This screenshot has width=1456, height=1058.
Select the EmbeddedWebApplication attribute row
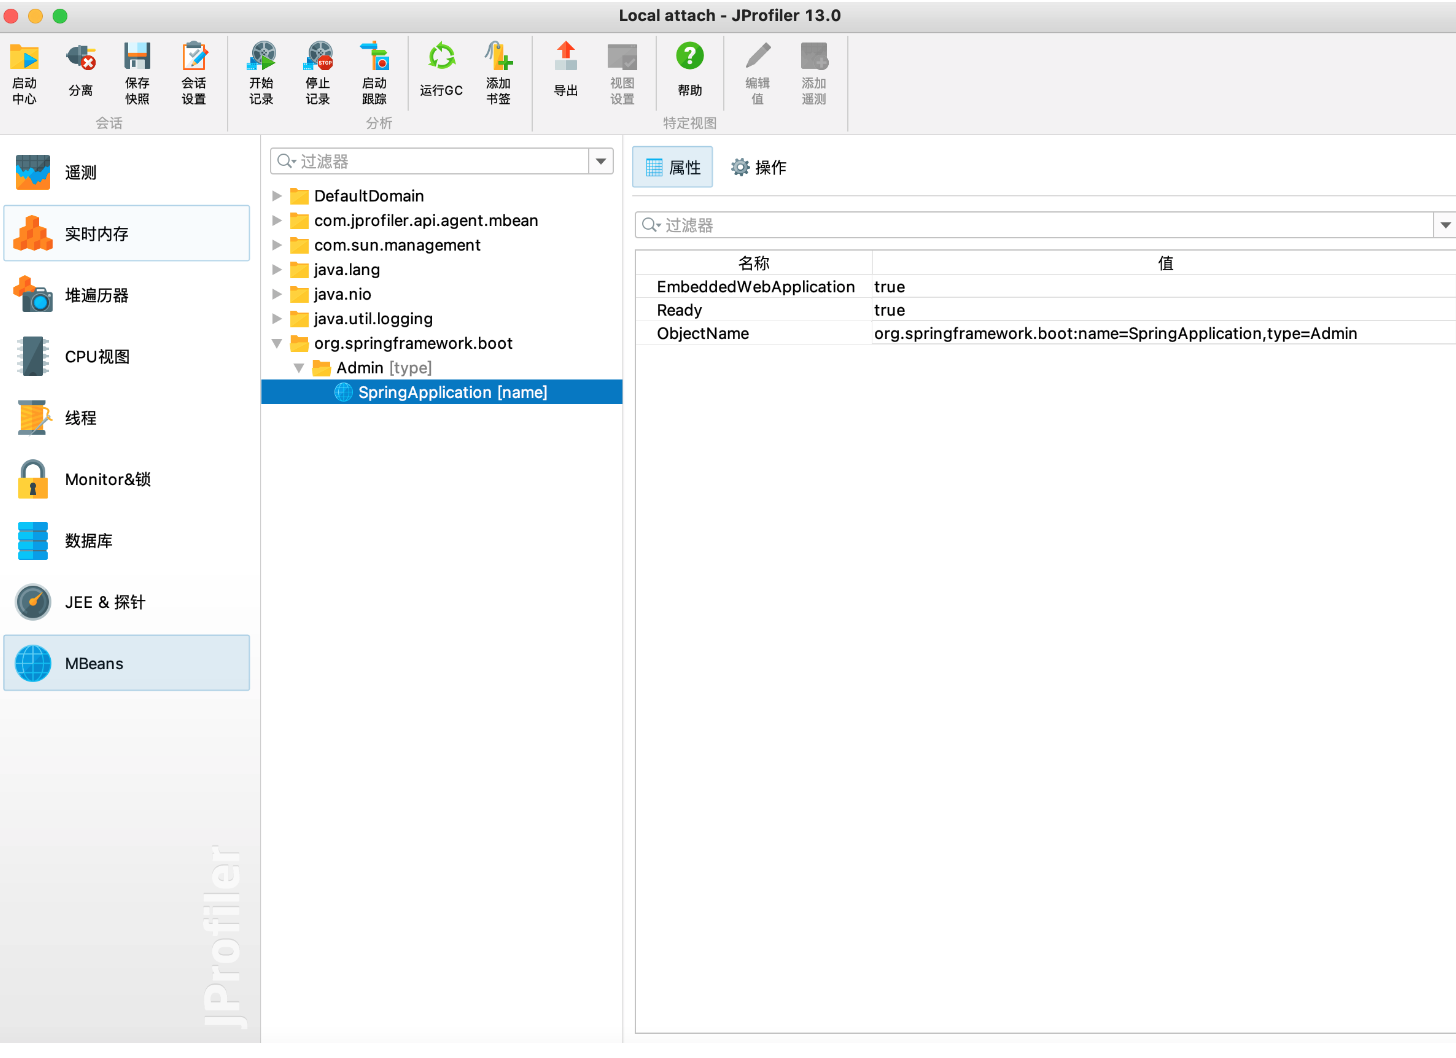coord(1046,287)
